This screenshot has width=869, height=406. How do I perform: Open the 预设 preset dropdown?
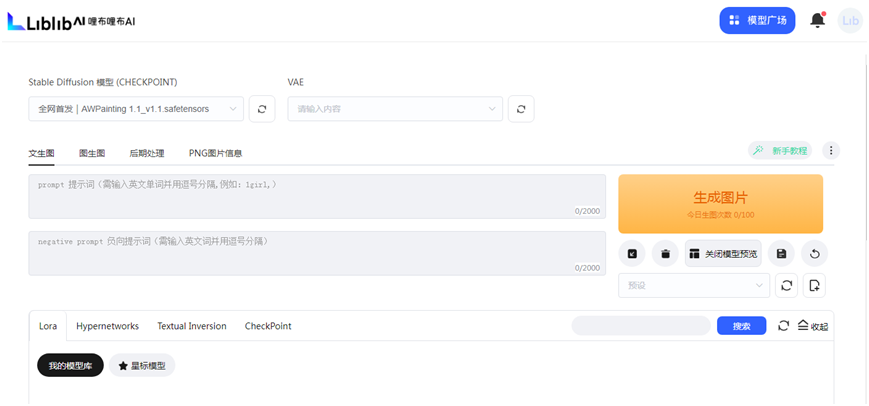694,285
